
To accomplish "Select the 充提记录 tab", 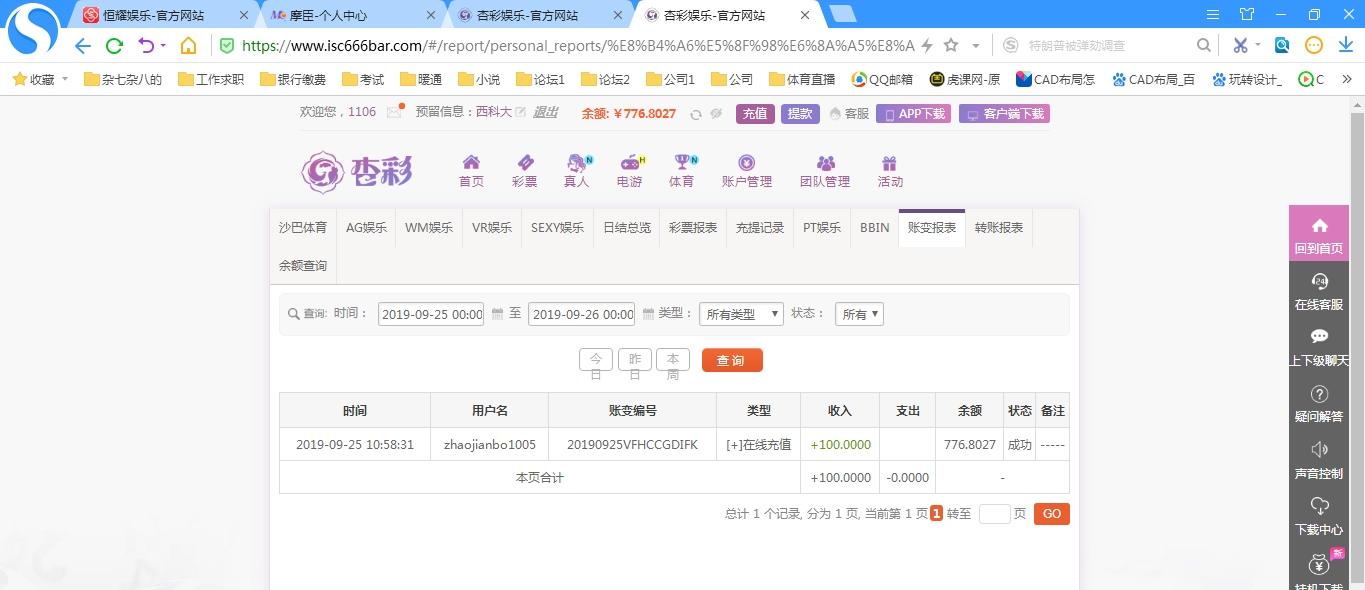I will tap(760, 228).
